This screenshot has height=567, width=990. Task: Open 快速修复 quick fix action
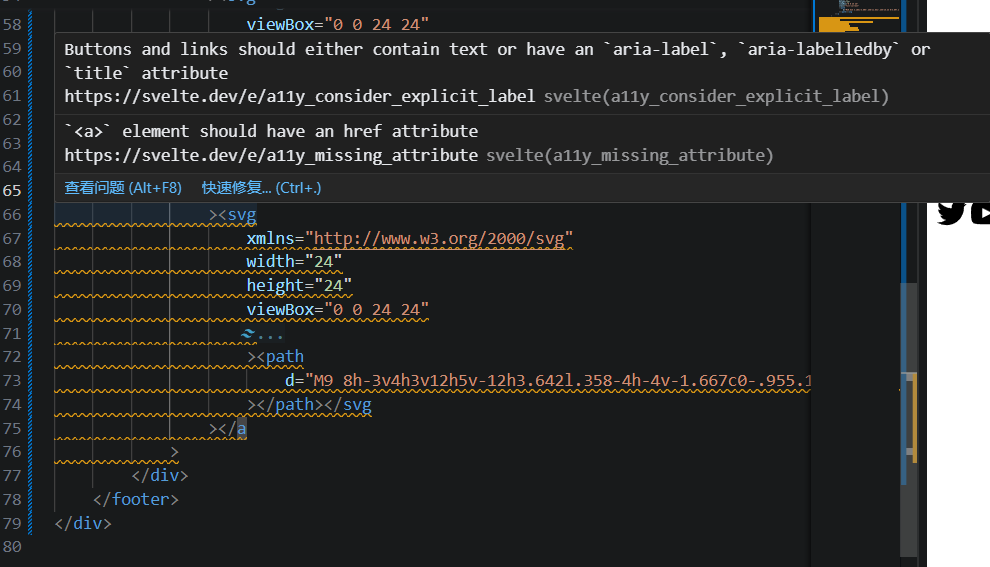[261, 188]
